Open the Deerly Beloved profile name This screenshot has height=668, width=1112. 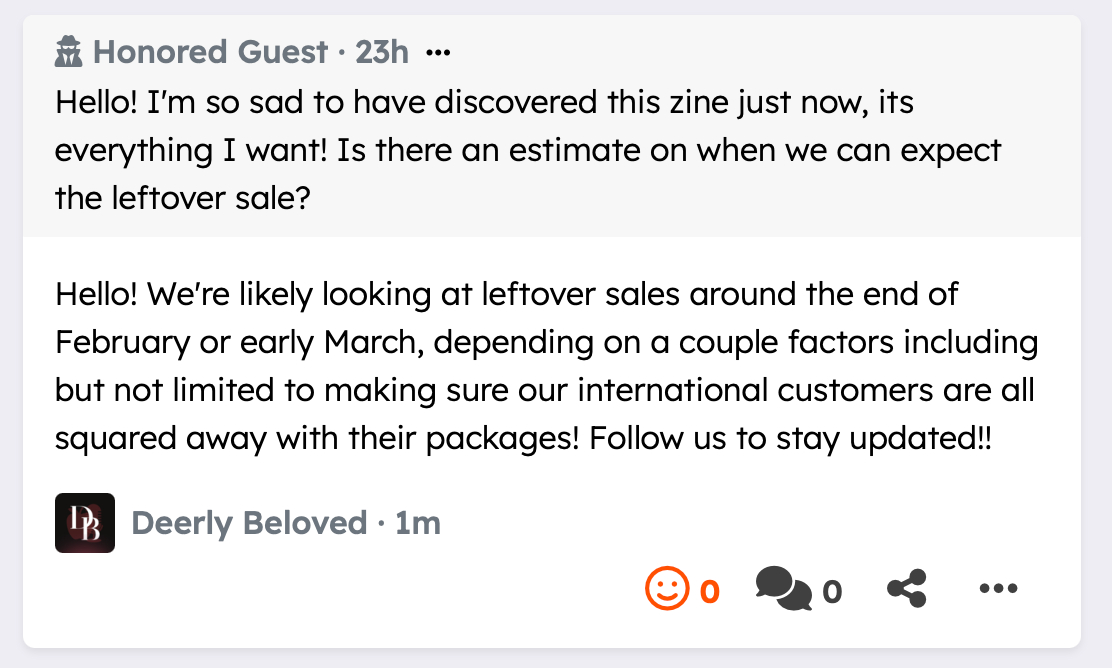249,523
